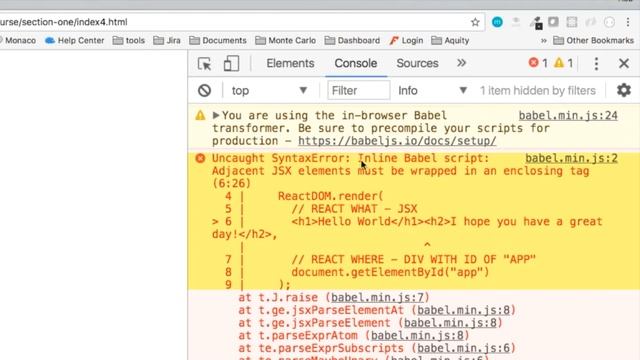
Task: Click the address bar URL
Action: tap(64, 22)
